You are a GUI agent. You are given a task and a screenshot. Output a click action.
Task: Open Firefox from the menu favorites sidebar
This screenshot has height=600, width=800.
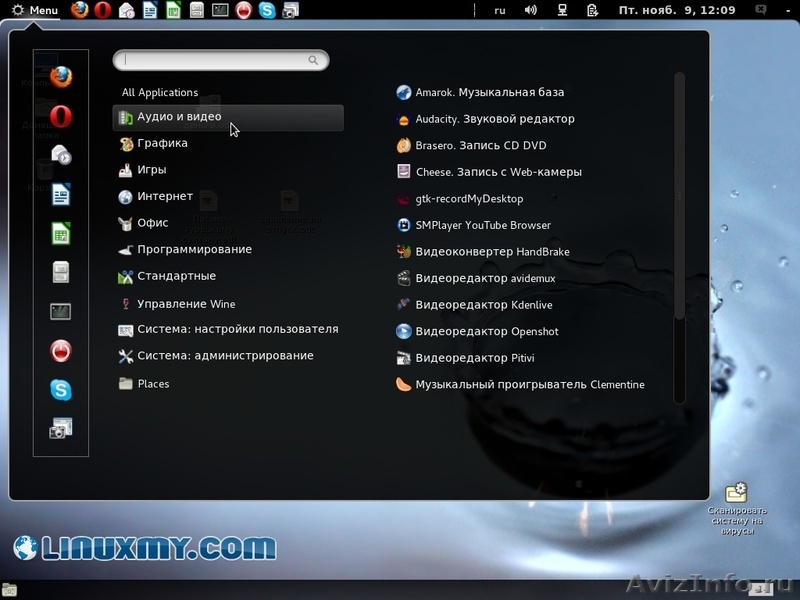(x=61, y=77)
